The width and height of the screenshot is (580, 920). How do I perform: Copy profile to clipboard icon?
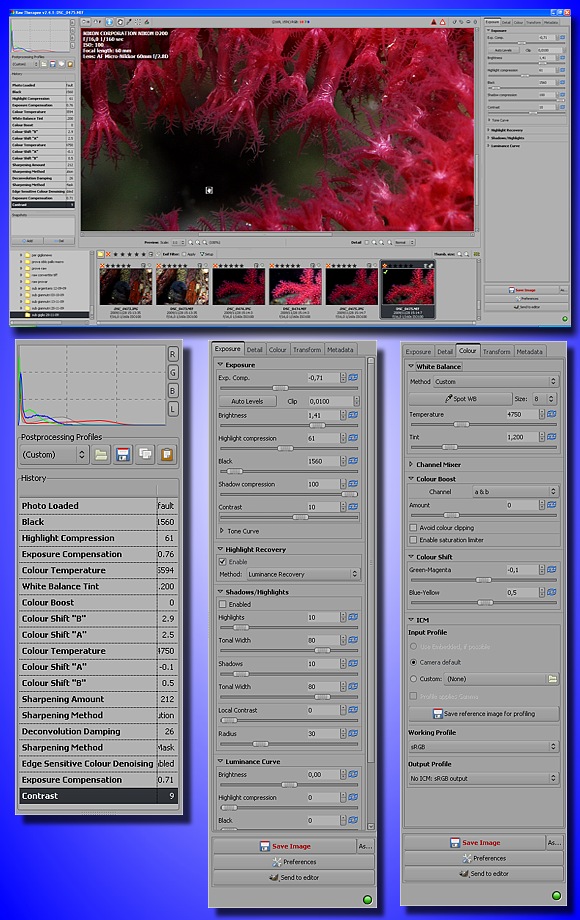tap(145, 455)
